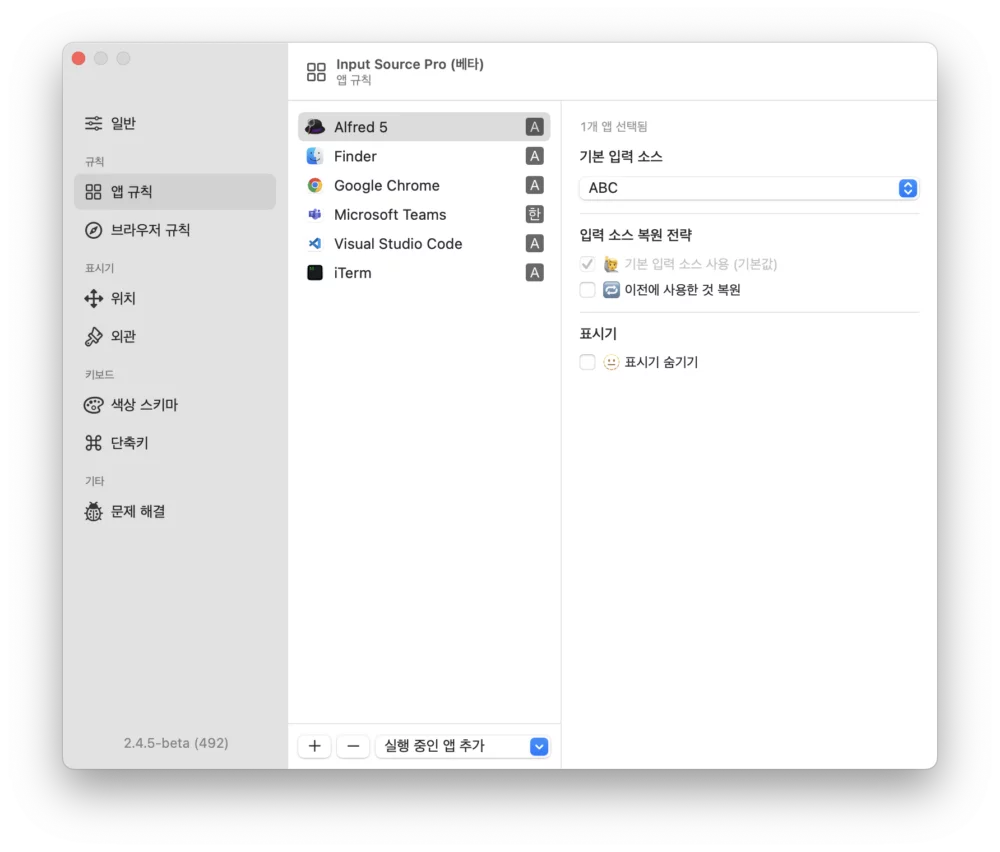The height and width of the screenshot is (852, 1000).
Task: Click the Finder app icon
Action: pos(315,156)
